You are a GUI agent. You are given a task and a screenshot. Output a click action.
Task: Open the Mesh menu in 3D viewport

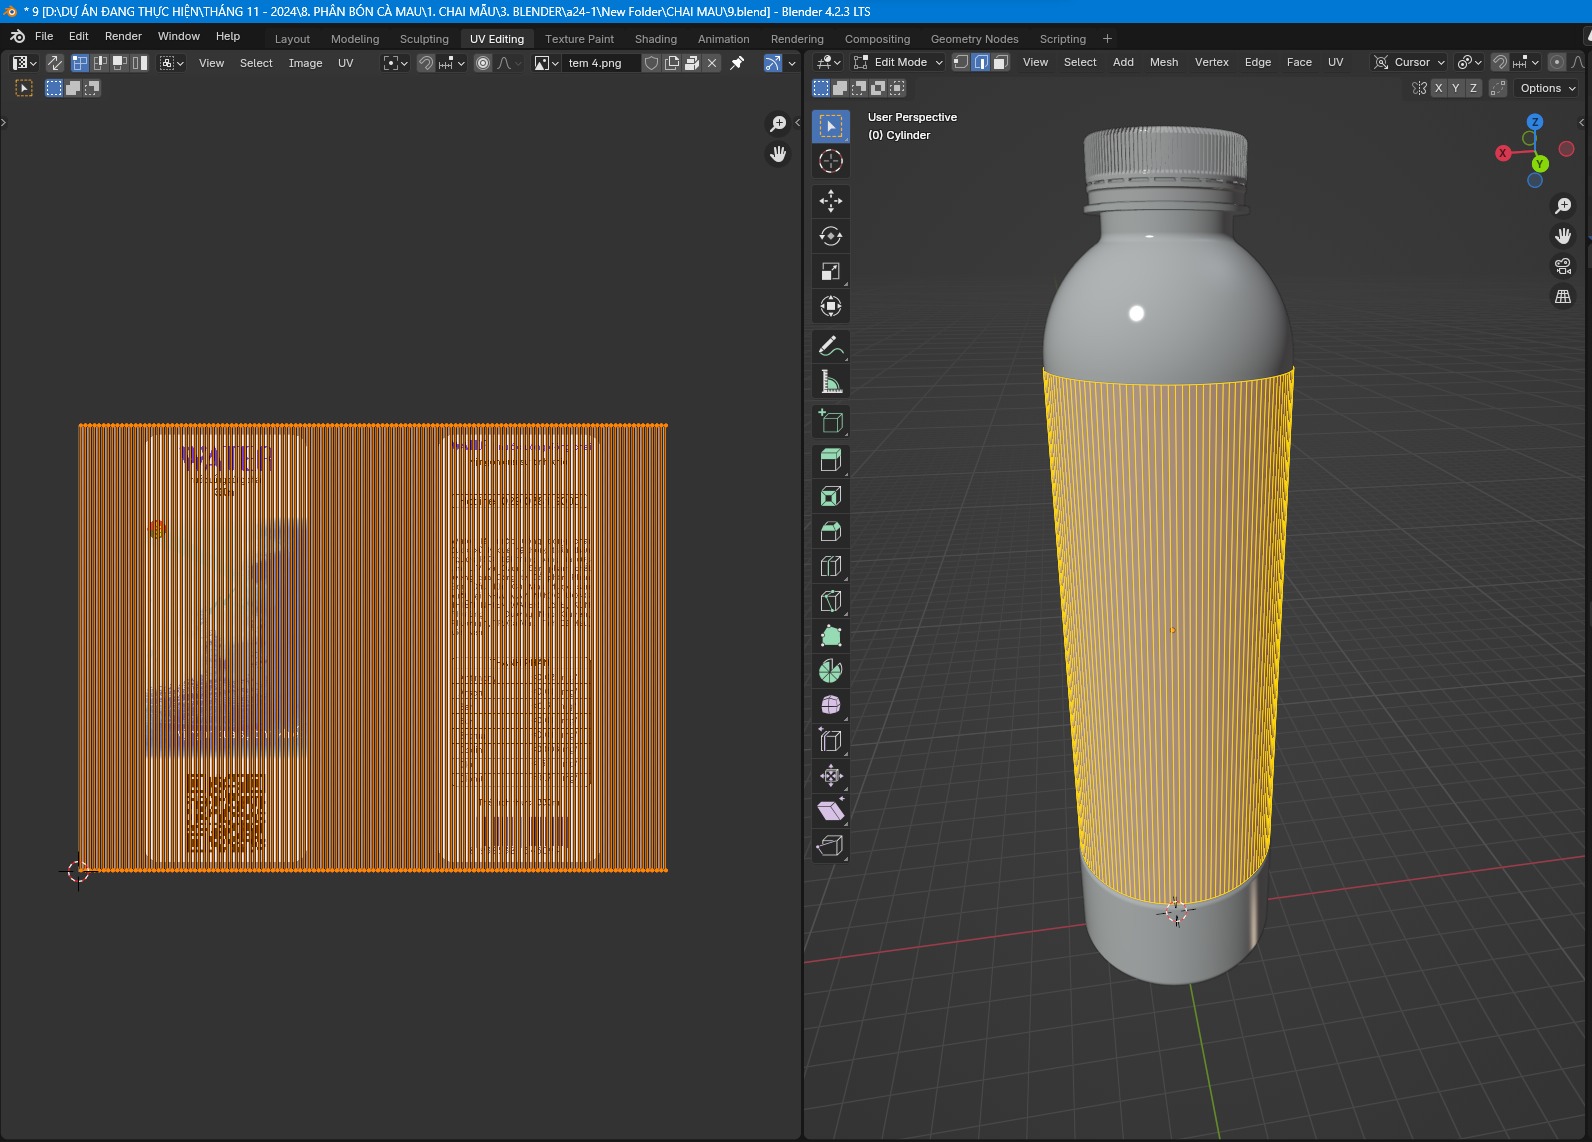point(1163,62)
